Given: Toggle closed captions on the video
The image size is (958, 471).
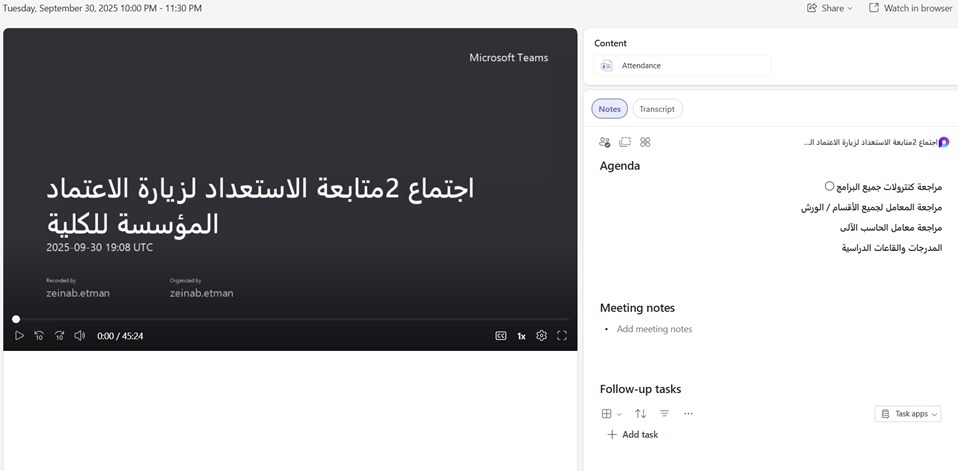Looking at the screenshot, I should click(501, 336).
